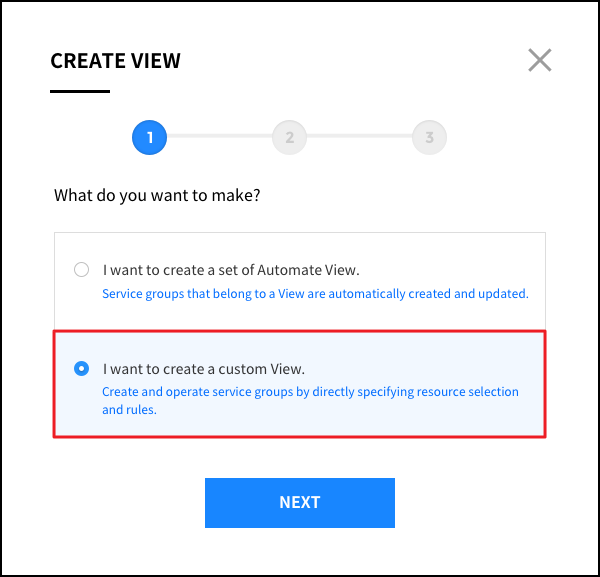
Task: Click the step 1 circle indicator
Action: point(149,138)
